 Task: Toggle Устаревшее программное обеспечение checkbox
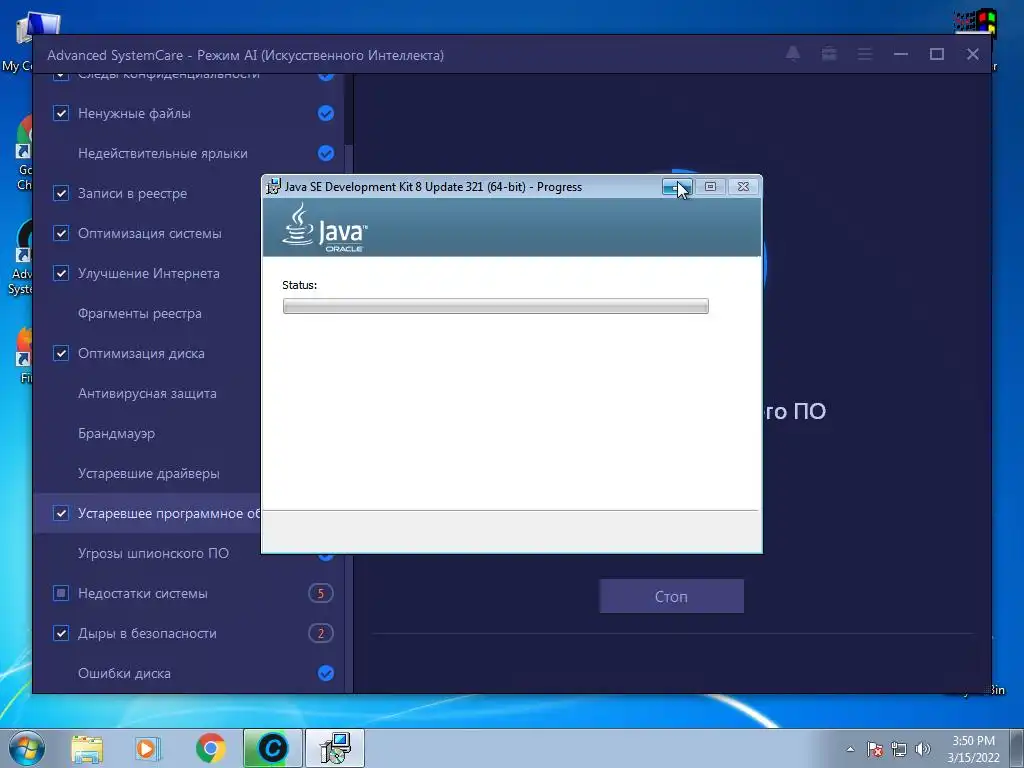61,513
